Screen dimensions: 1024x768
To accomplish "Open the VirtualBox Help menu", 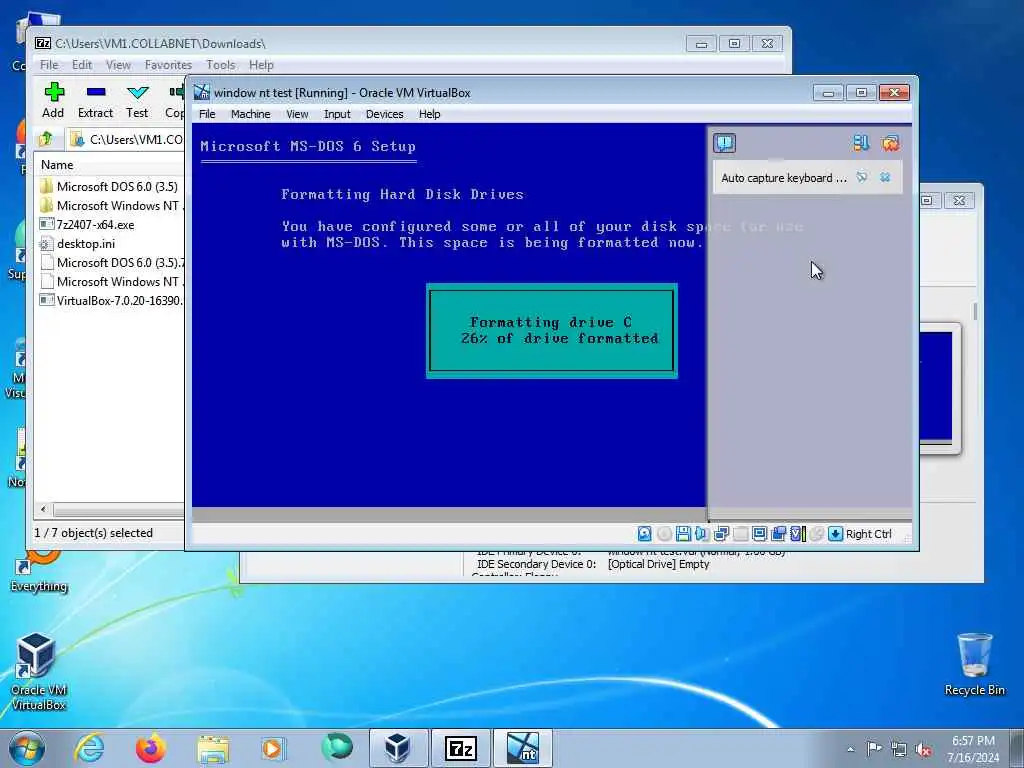I will (429, 114).
